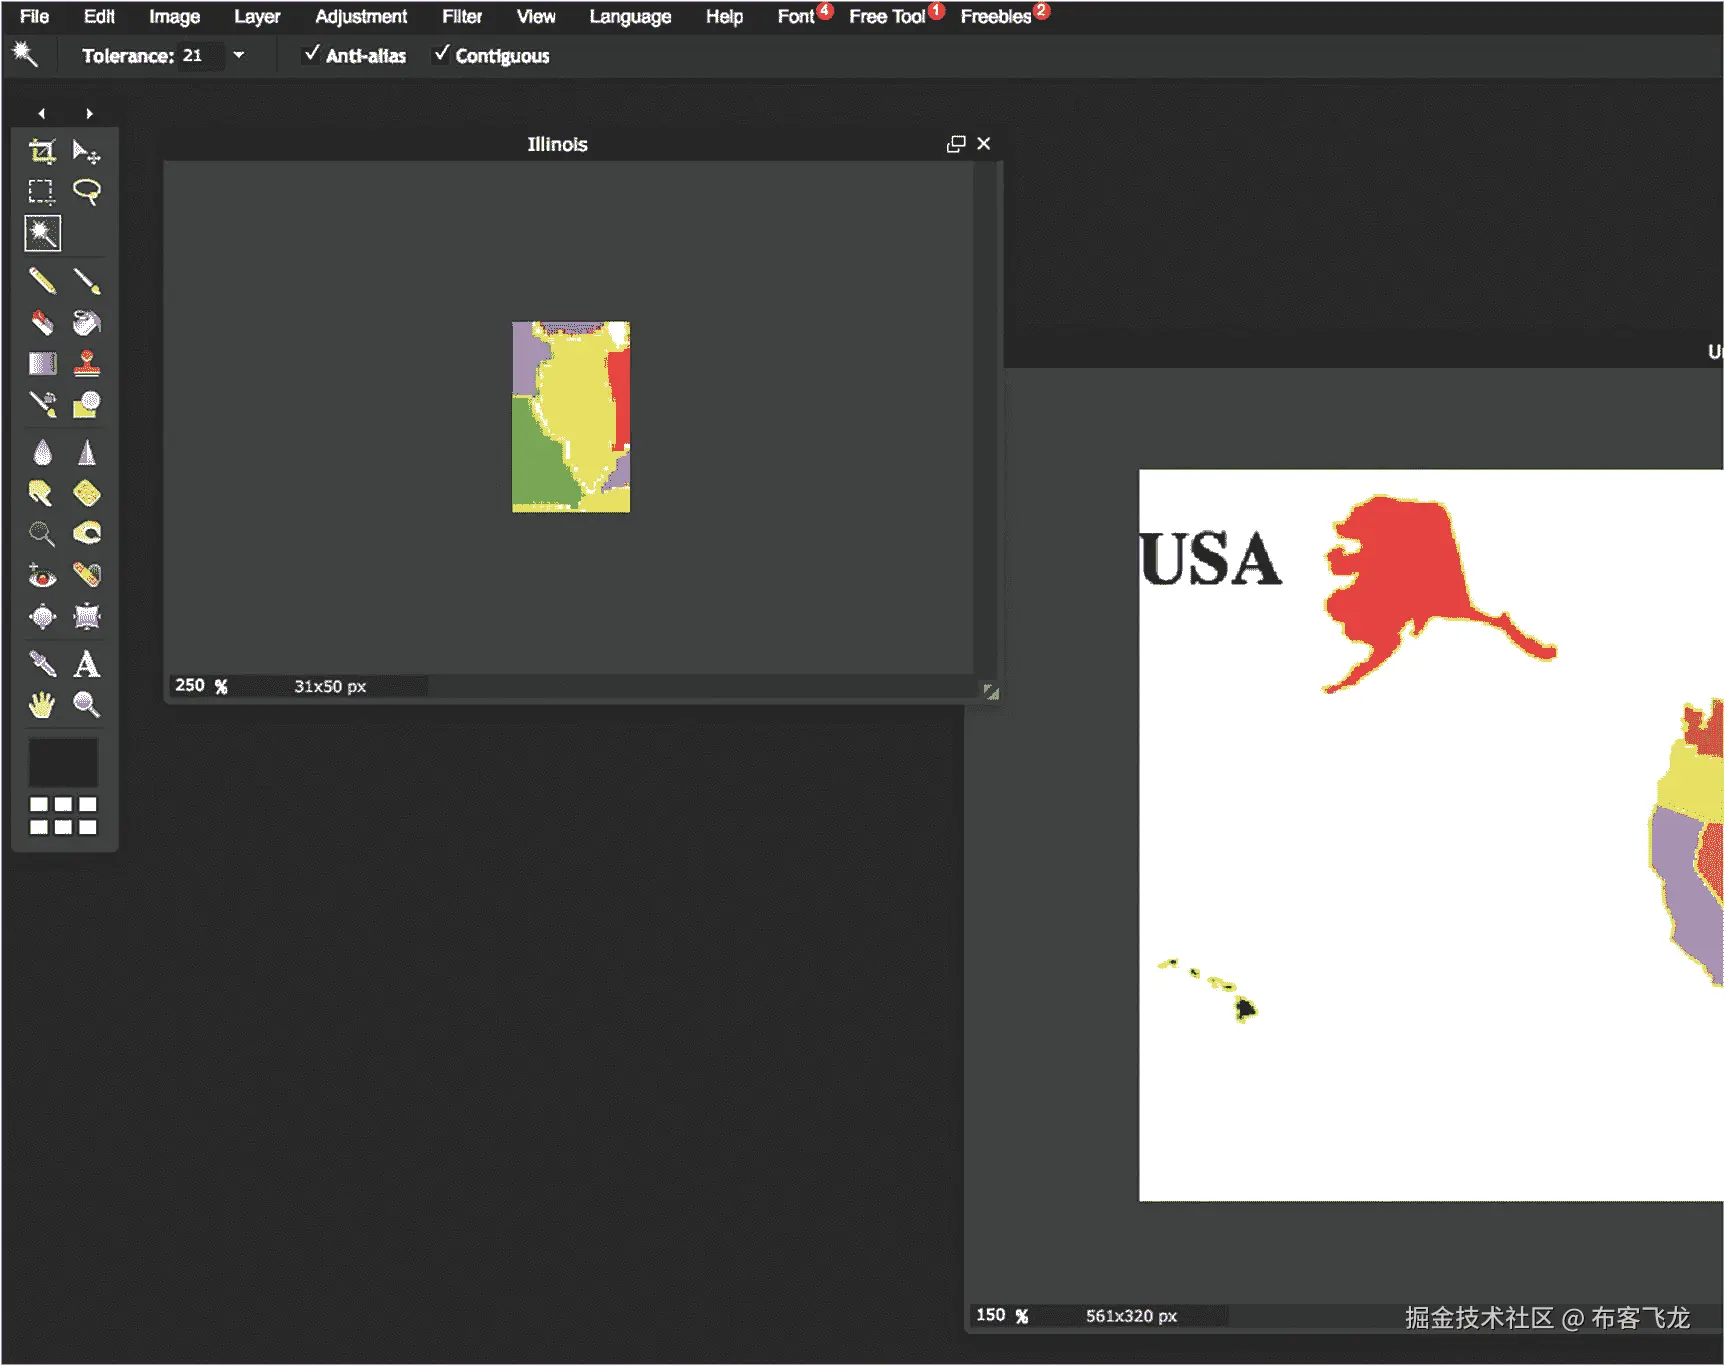Image resolution: width=1725 pixels, height=1366 pixels.
Task: Select the Smudge tool
Action: click(42, 493)
